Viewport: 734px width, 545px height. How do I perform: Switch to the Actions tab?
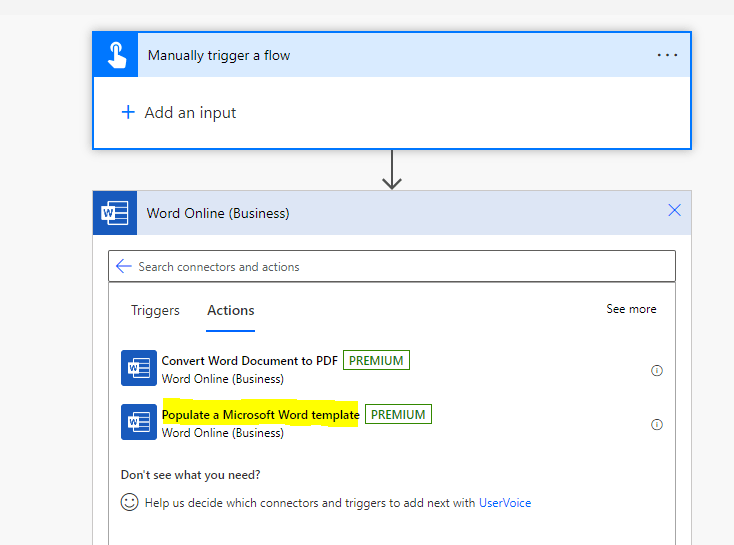coord(231,310)
